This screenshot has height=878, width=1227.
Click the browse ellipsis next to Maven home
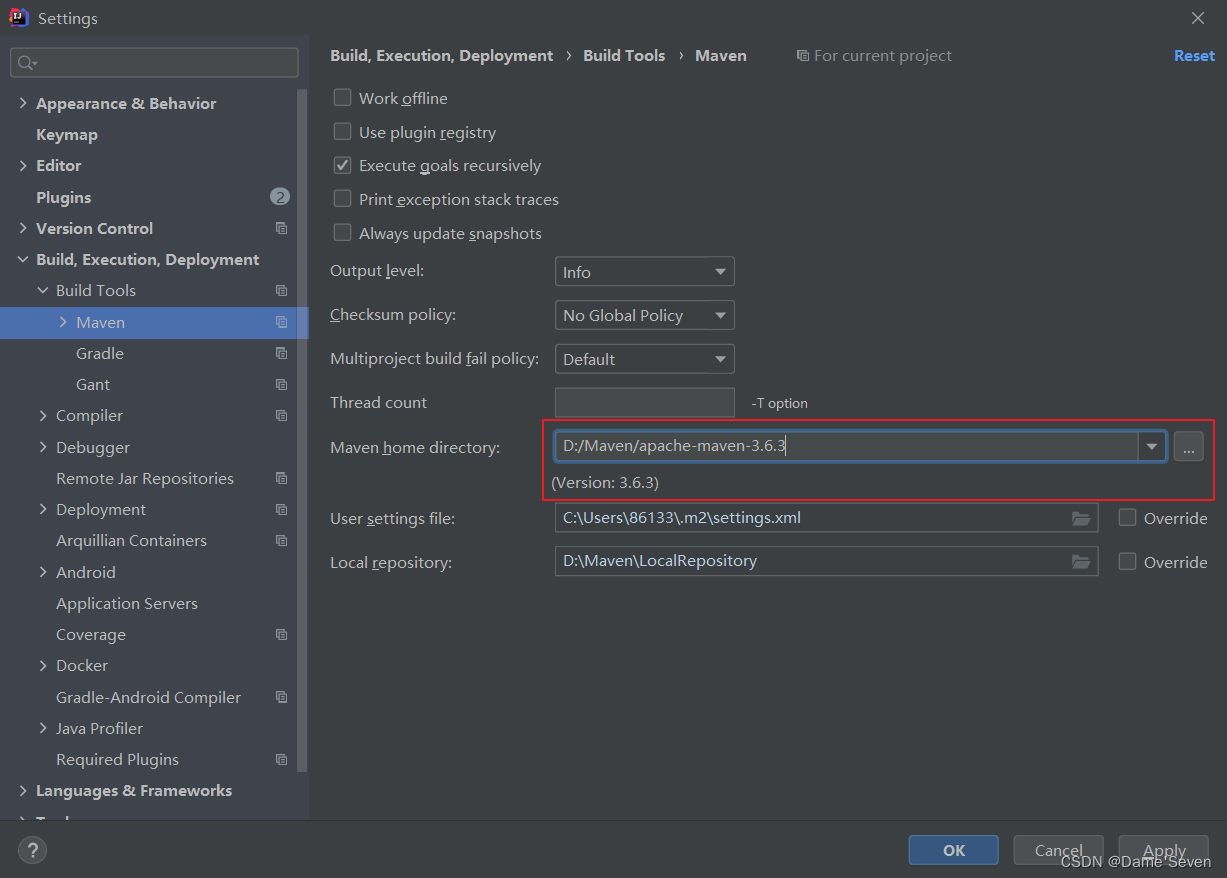[1188, 448]
